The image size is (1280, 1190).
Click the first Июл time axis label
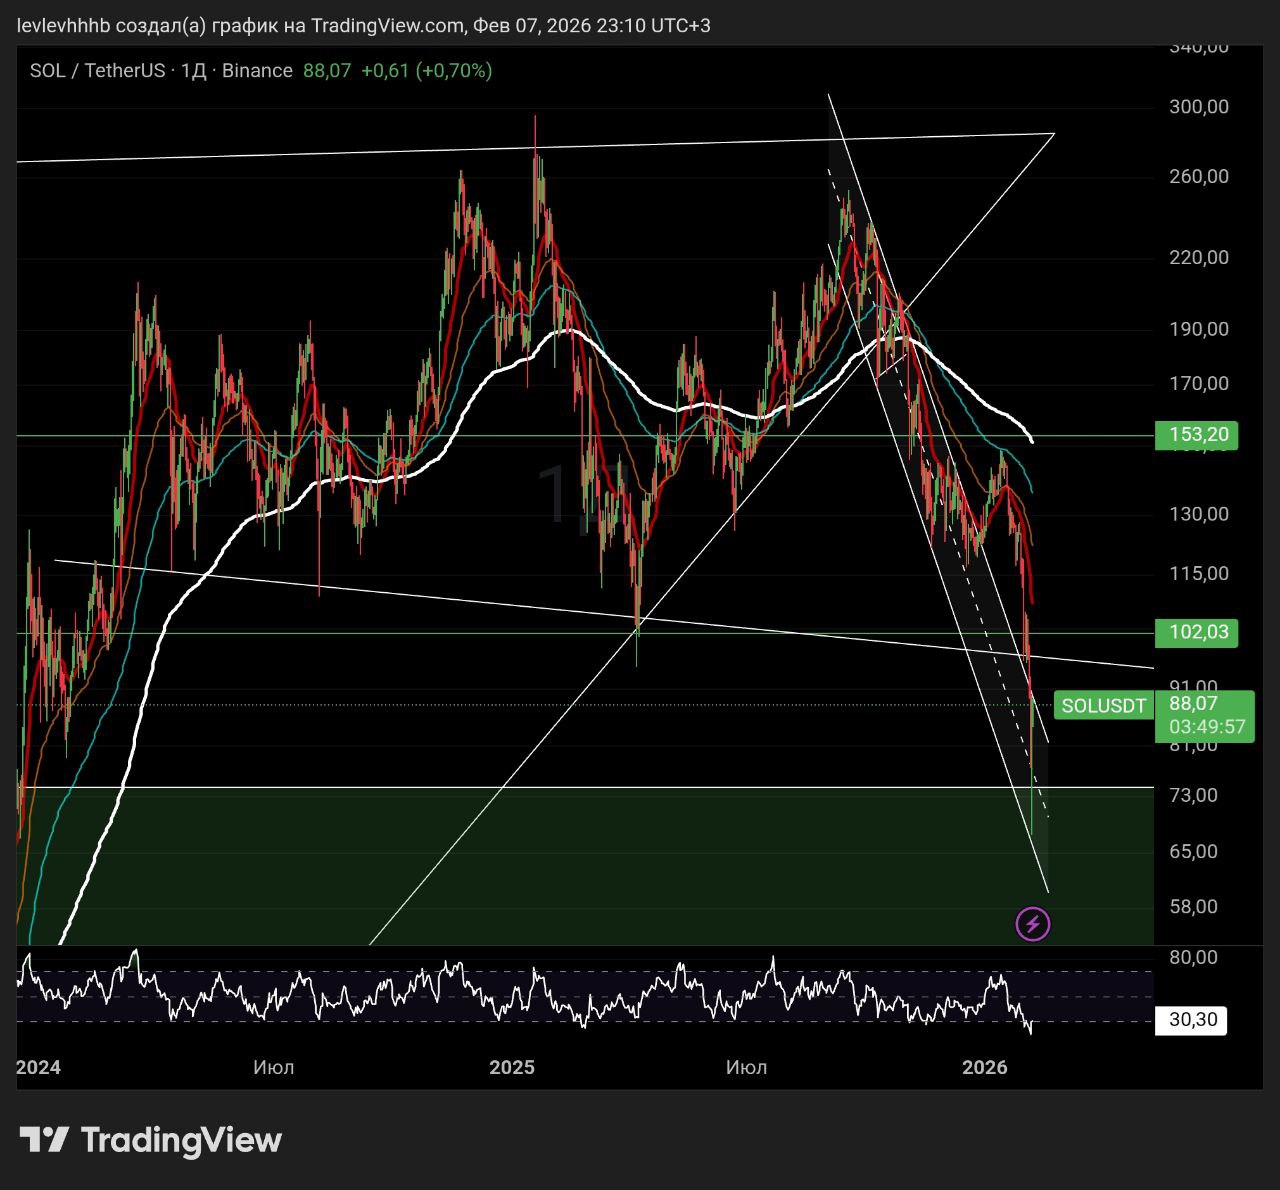pos(274,1067)
